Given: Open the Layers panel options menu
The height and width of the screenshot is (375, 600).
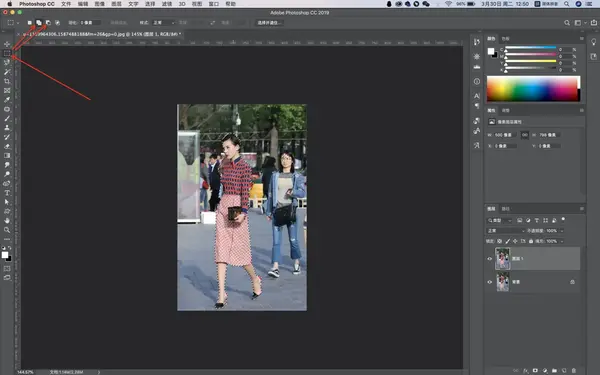Looking at the screenshot, I should pyautogui.click(x=582, y=209).
